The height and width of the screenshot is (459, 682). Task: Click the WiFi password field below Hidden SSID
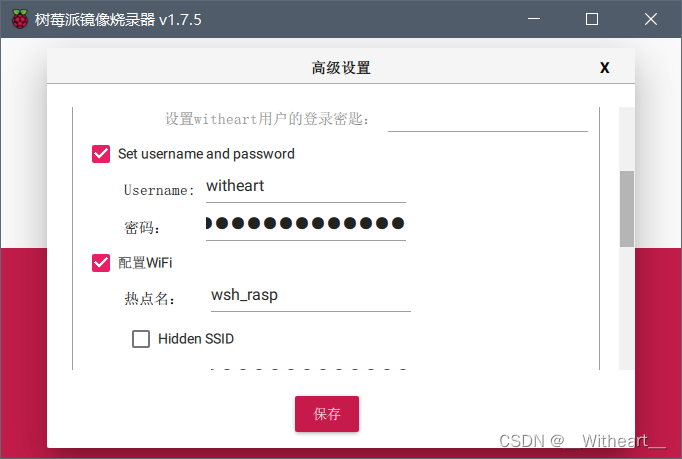(308, 366)
